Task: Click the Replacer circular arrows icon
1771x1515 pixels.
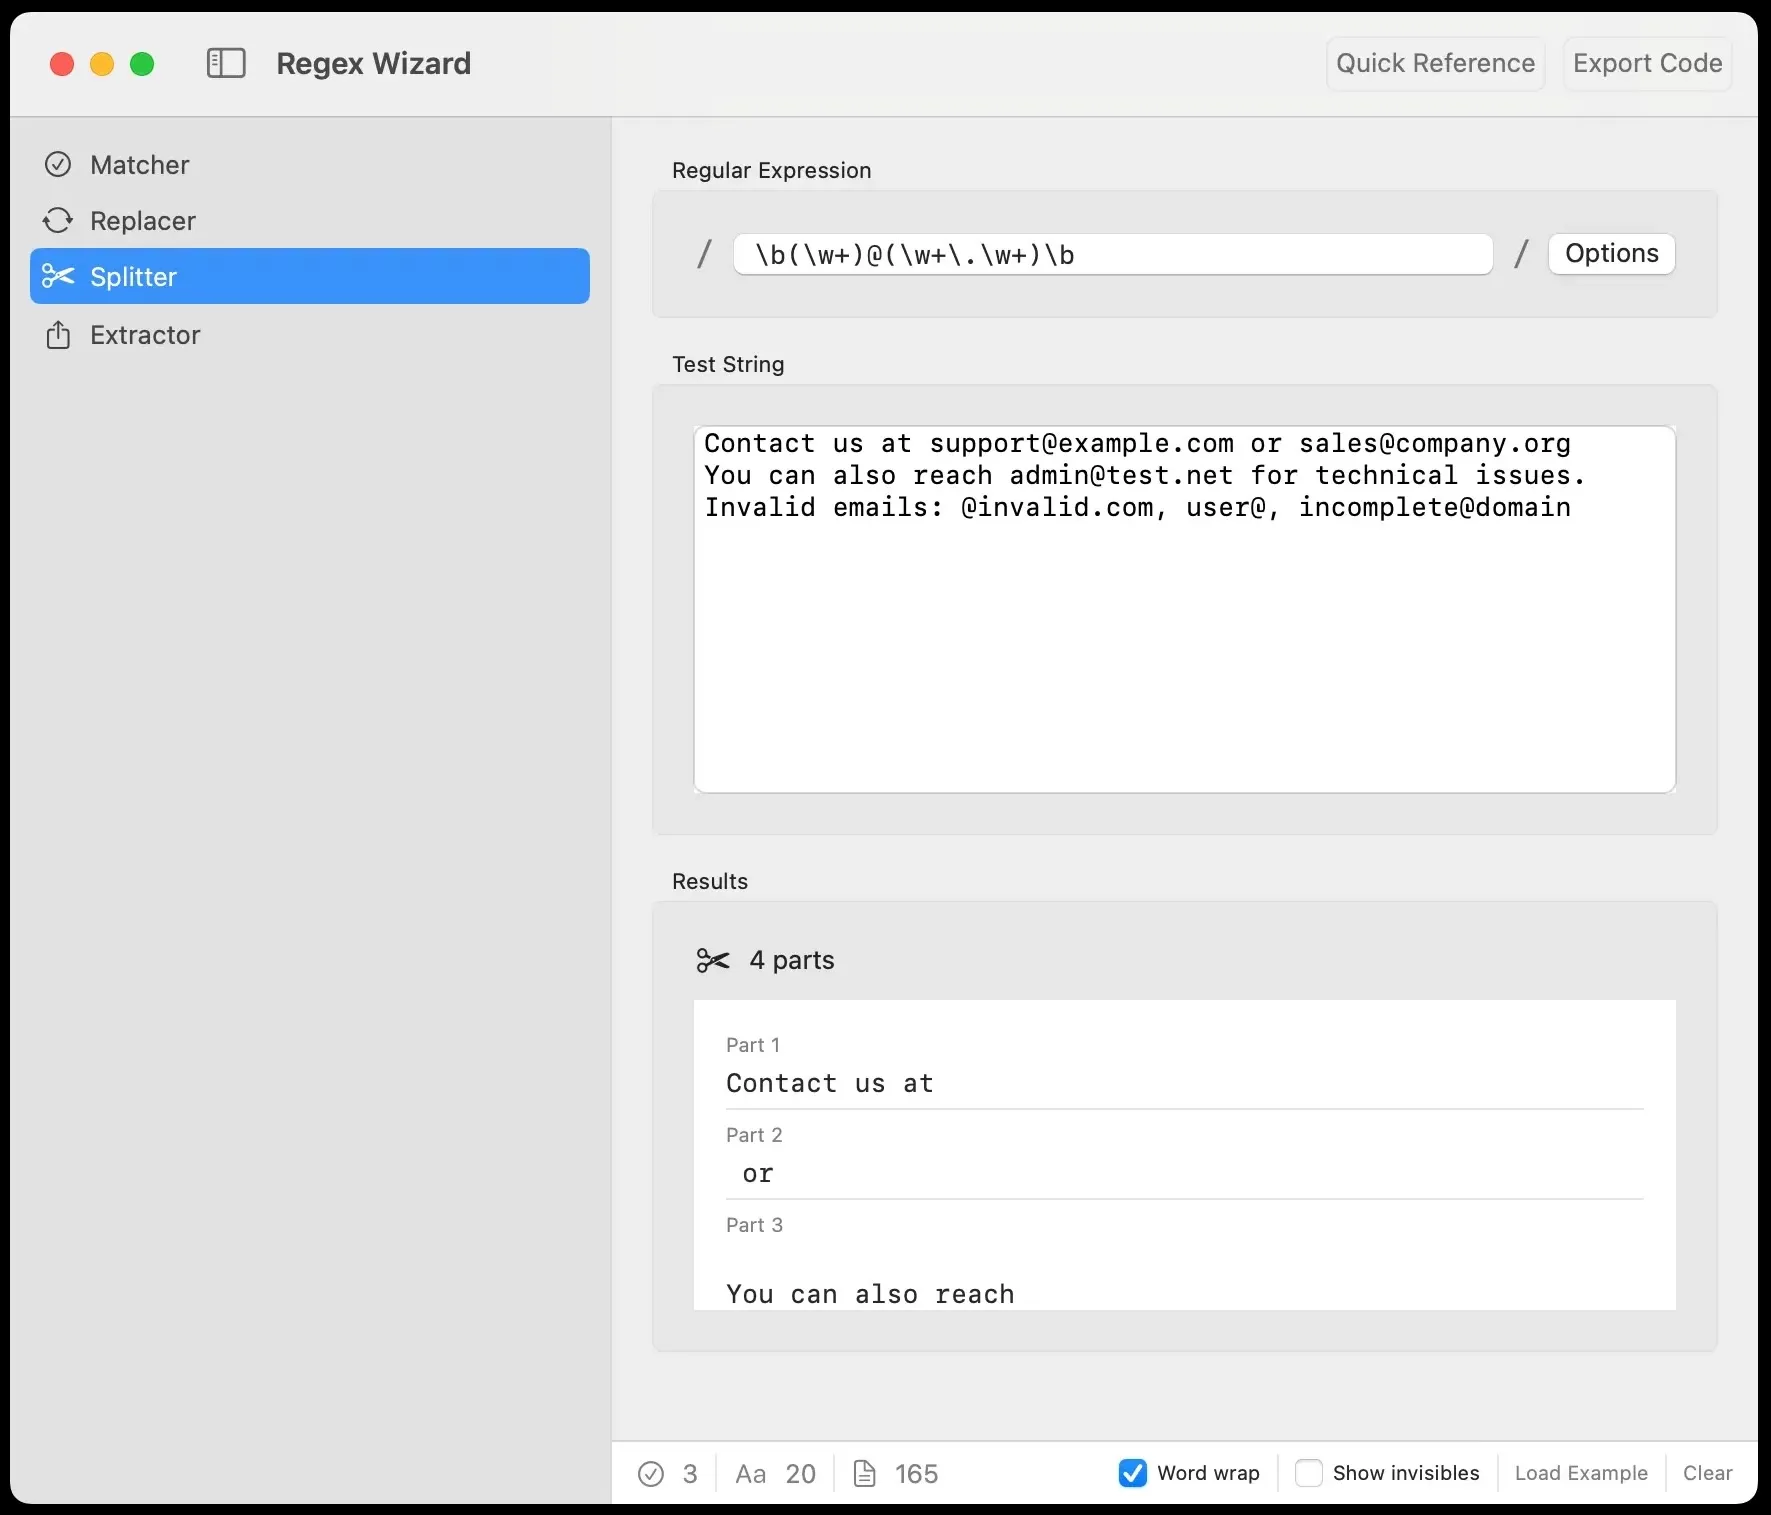Action: coord(59,221)
